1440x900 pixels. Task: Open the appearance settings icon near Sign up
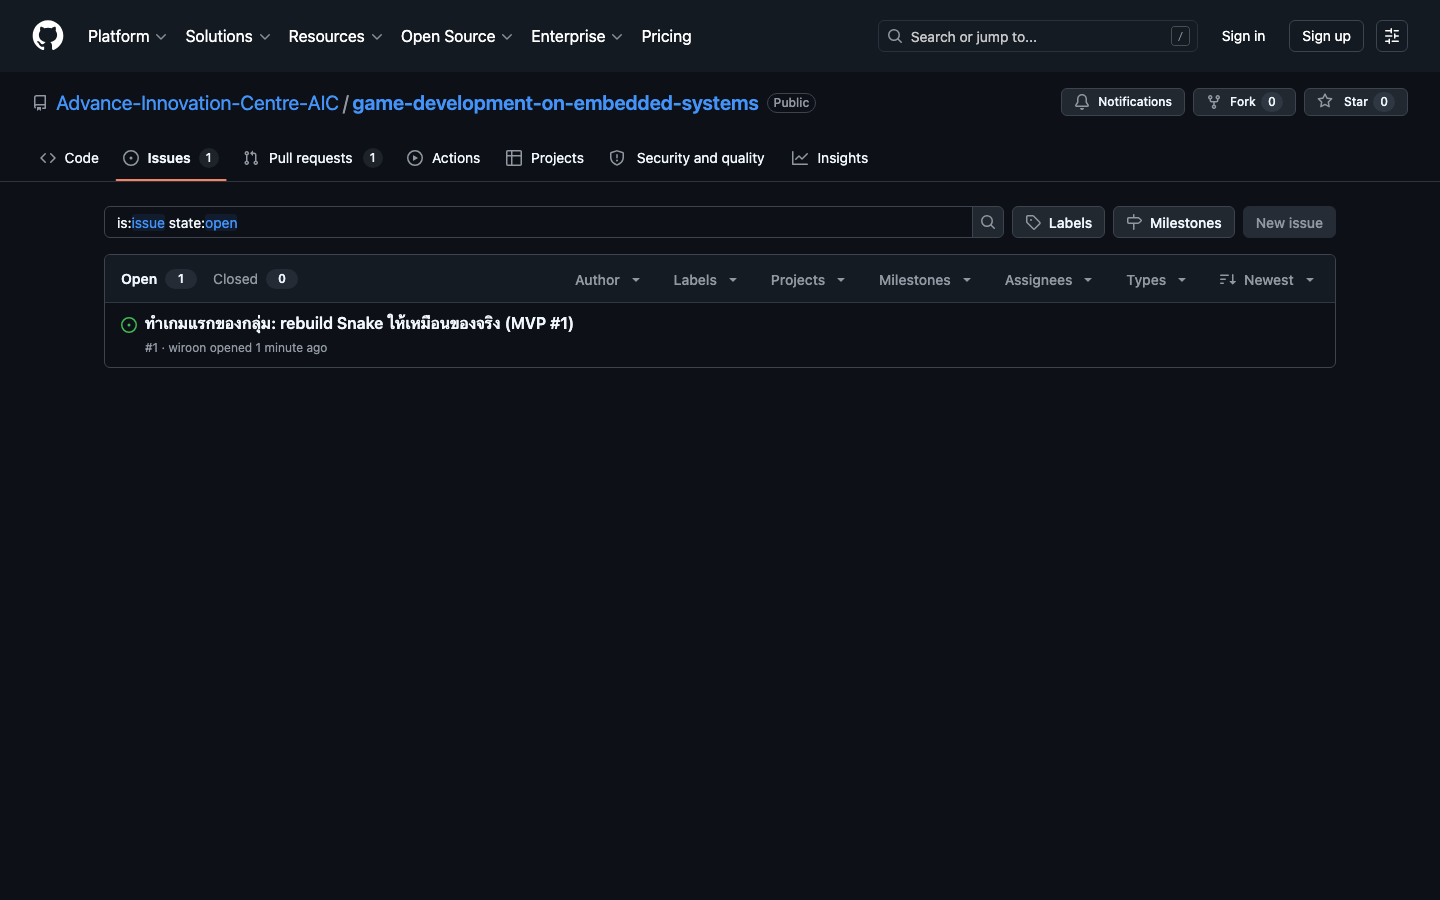1391,36
